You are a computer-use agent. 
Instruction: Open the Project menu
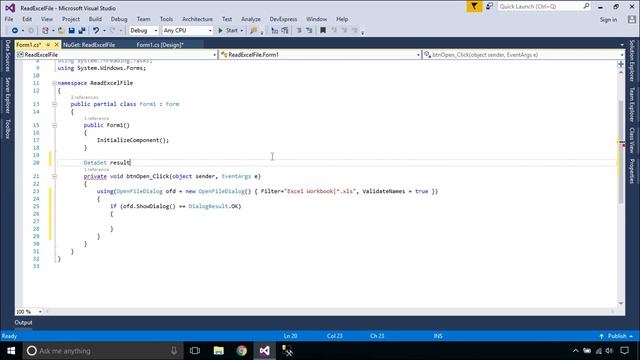coord(71,19)
